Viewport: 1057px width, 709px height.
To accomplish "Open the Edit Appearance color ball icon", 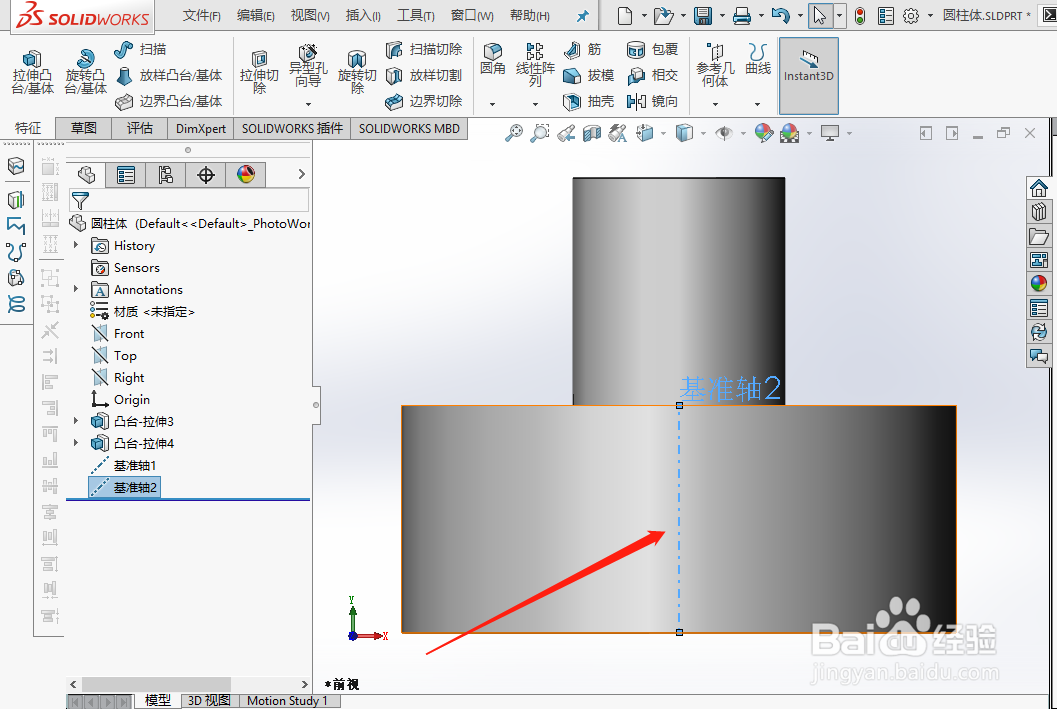I will 763,133.
